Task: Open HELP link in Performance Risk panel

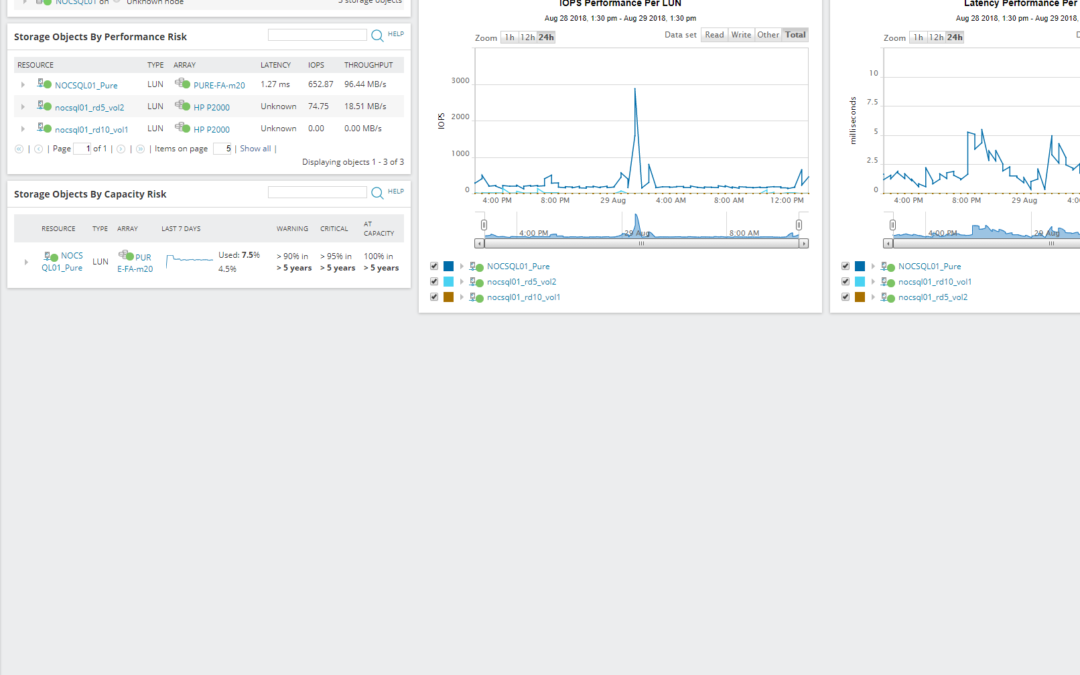Action: pyautogui.click(x=396, y=34)
